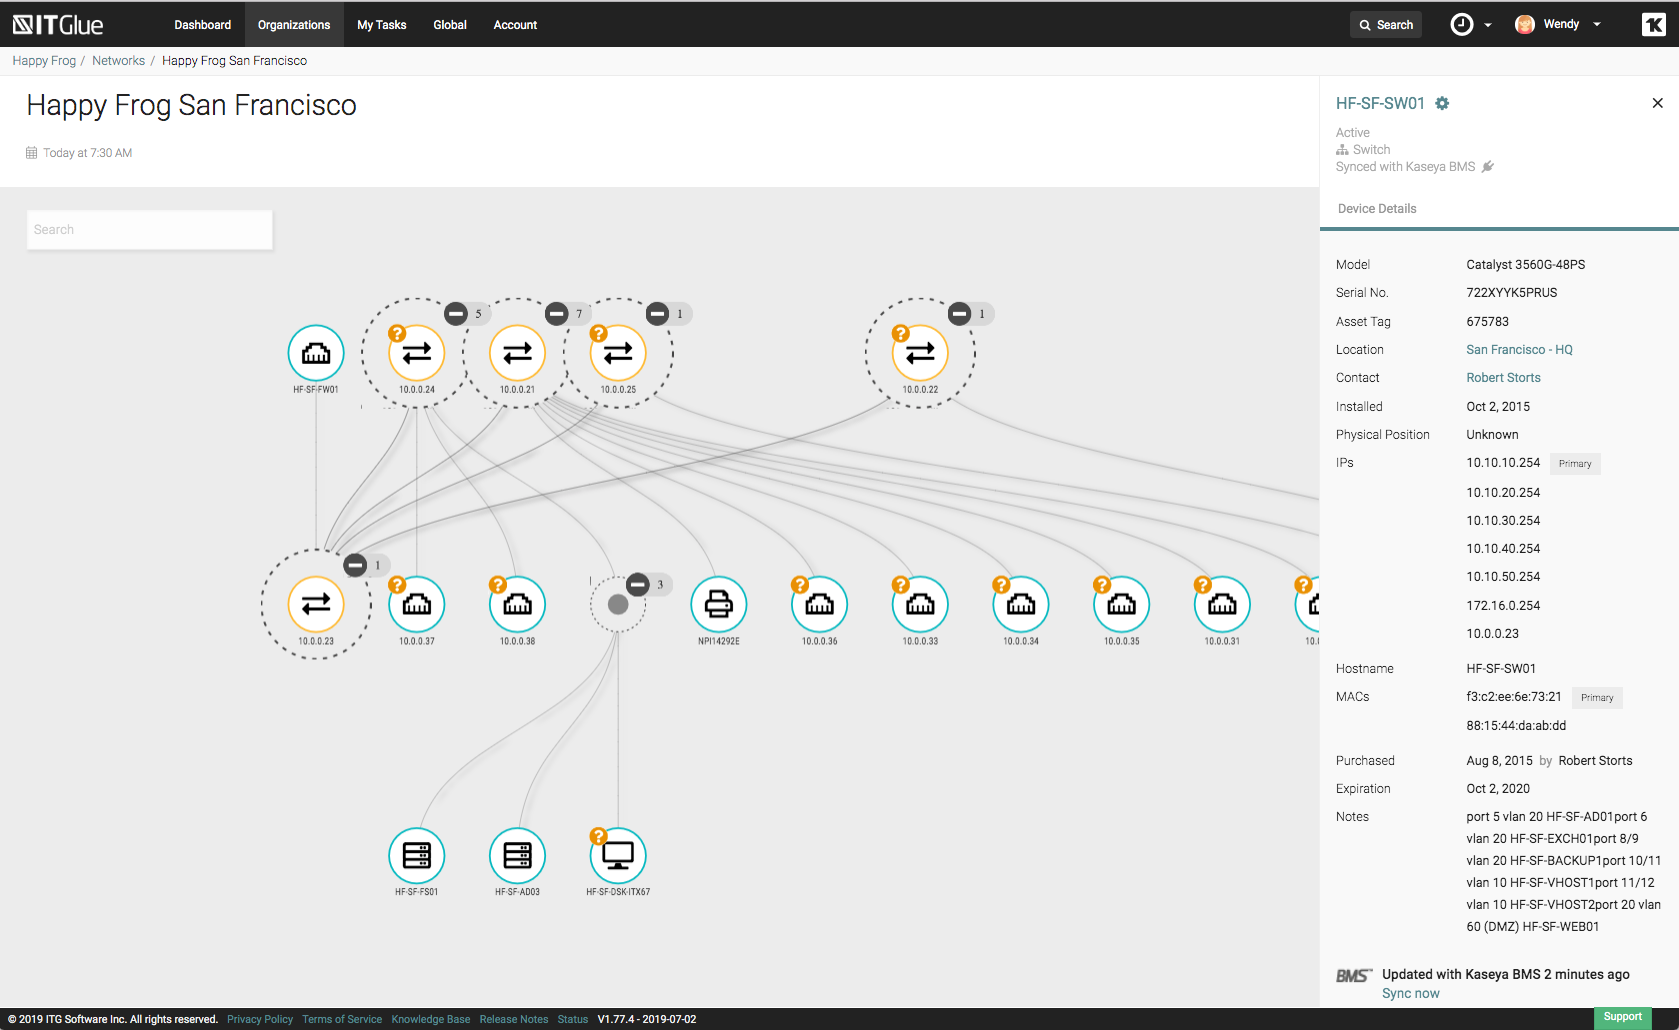The height and width of the screenshot is (1030, 1679).
Task: Open the Wendy user dropdown
Action: (x=1559, y=25)
